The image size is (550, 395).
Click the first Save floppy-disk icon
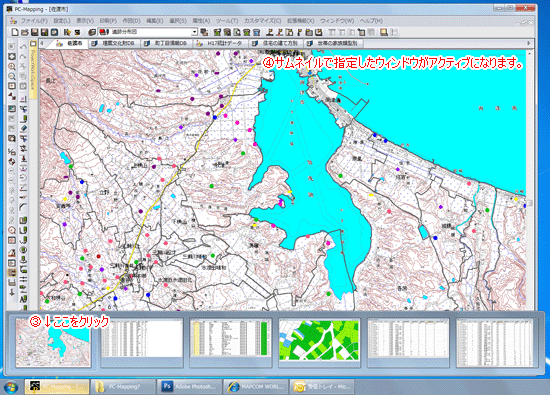34,32
